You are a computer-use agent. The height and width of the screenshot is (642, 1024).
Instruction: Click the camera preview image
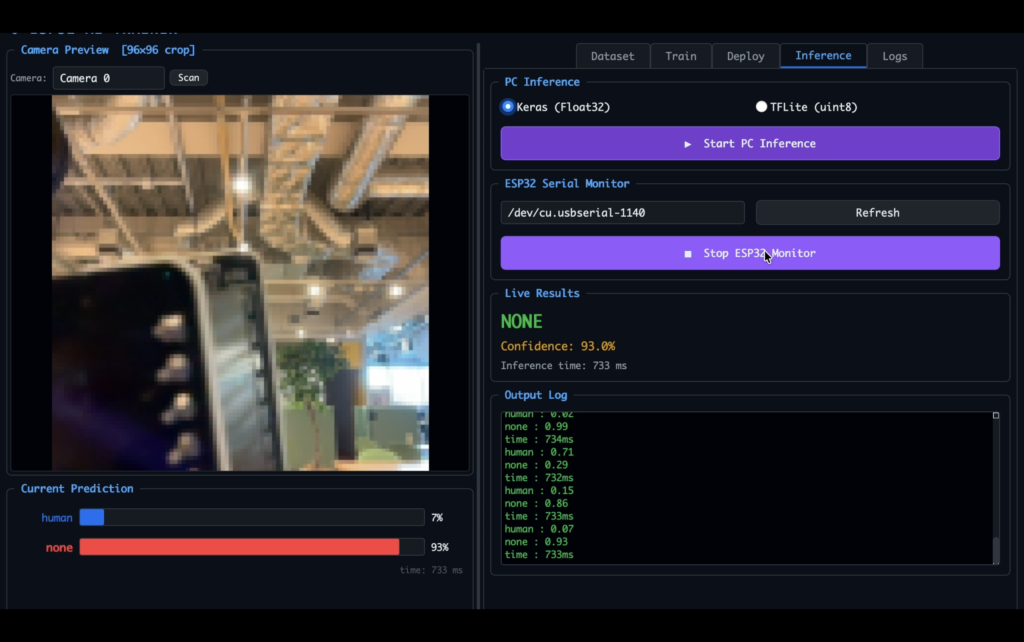pos(240,283)
